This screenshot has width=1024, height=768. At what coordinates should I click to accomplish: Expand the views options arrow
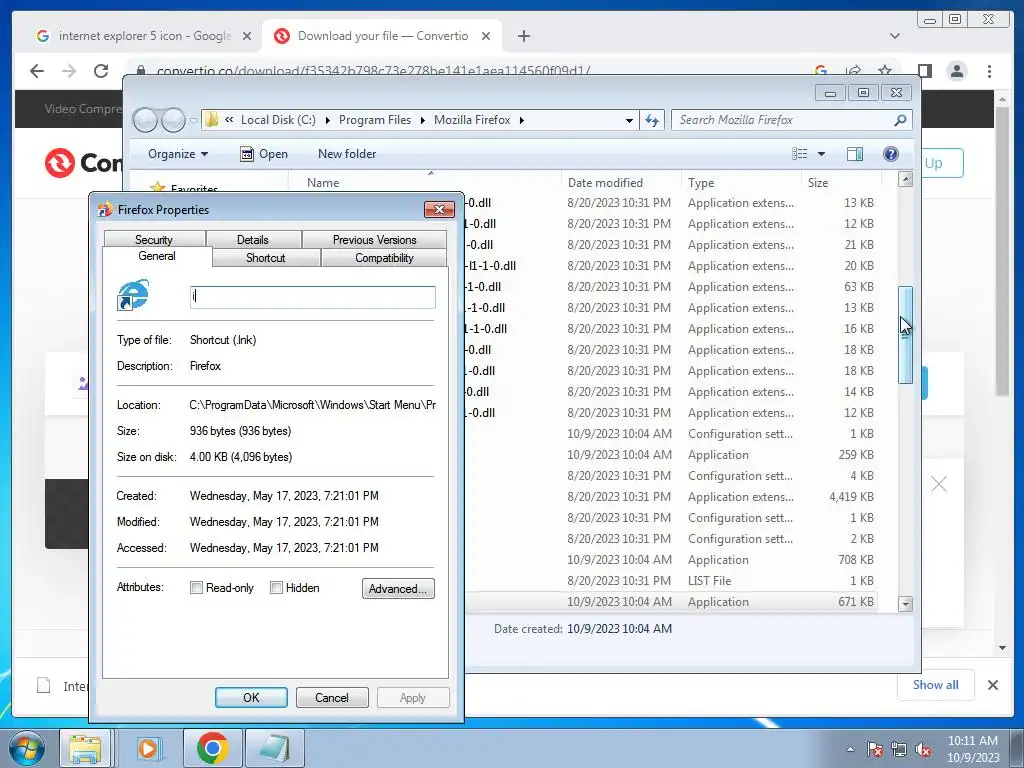[822, 154]
